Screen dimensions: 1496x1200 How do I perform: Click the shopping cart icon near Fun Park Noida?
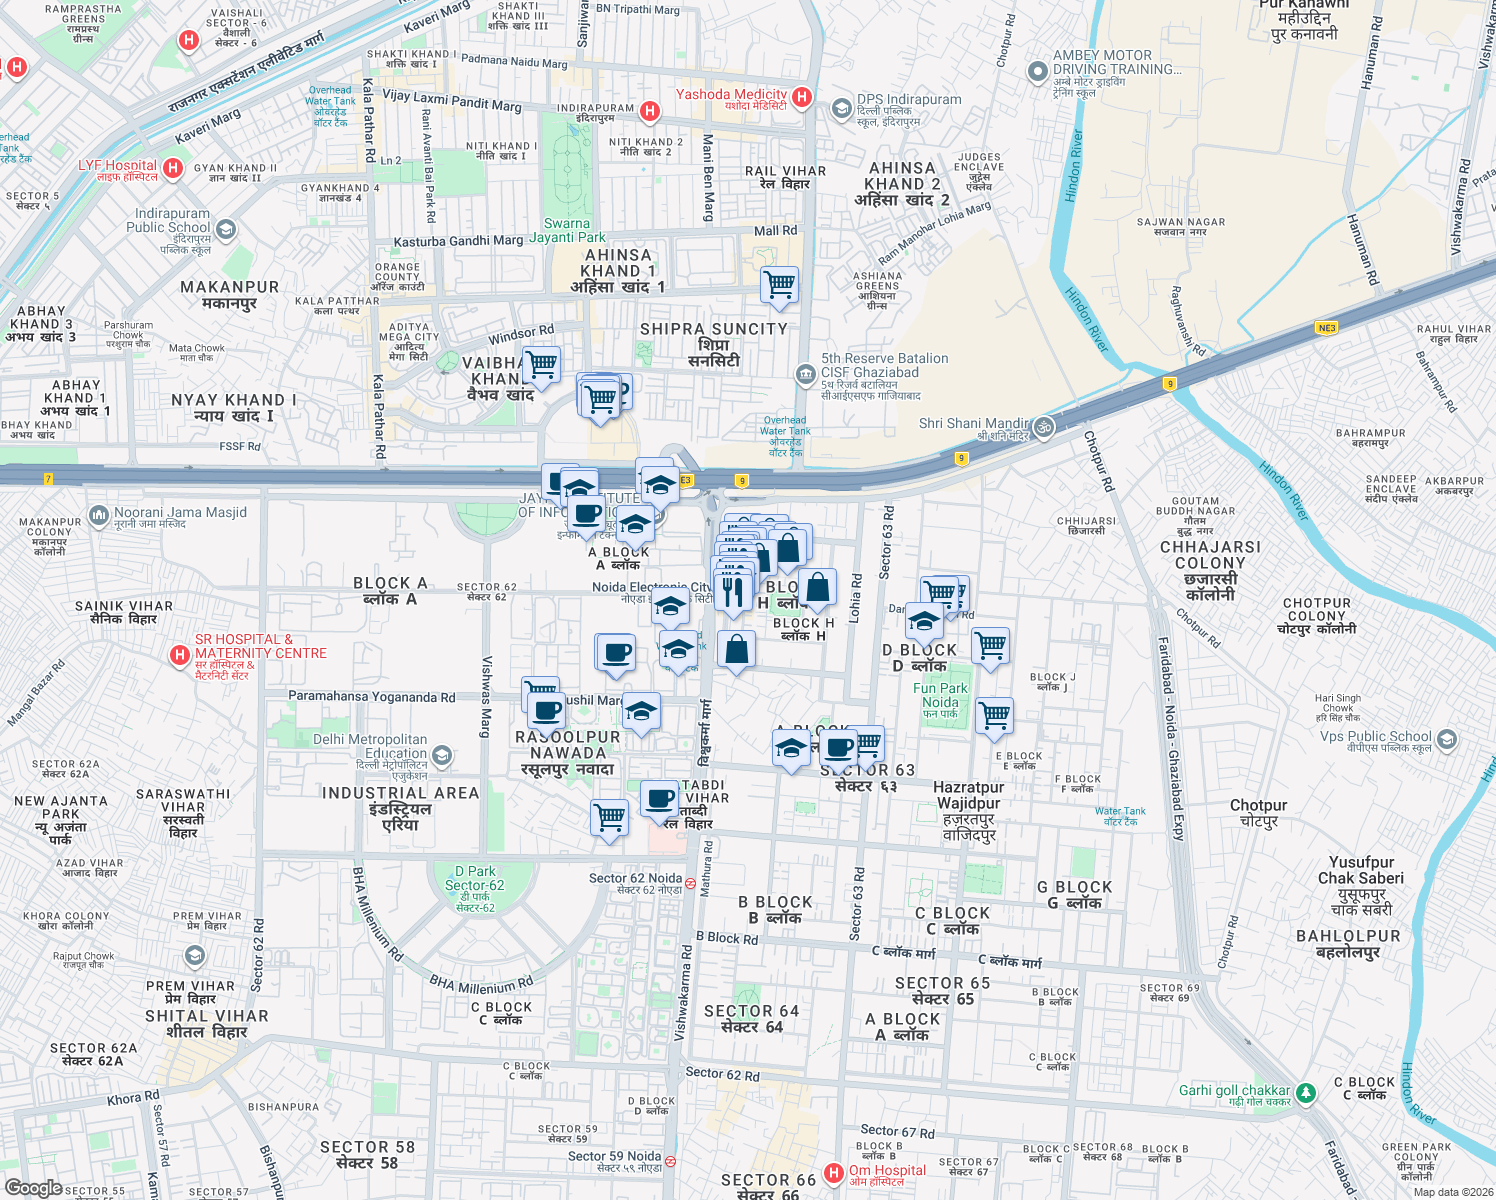[x=993, y=717]
